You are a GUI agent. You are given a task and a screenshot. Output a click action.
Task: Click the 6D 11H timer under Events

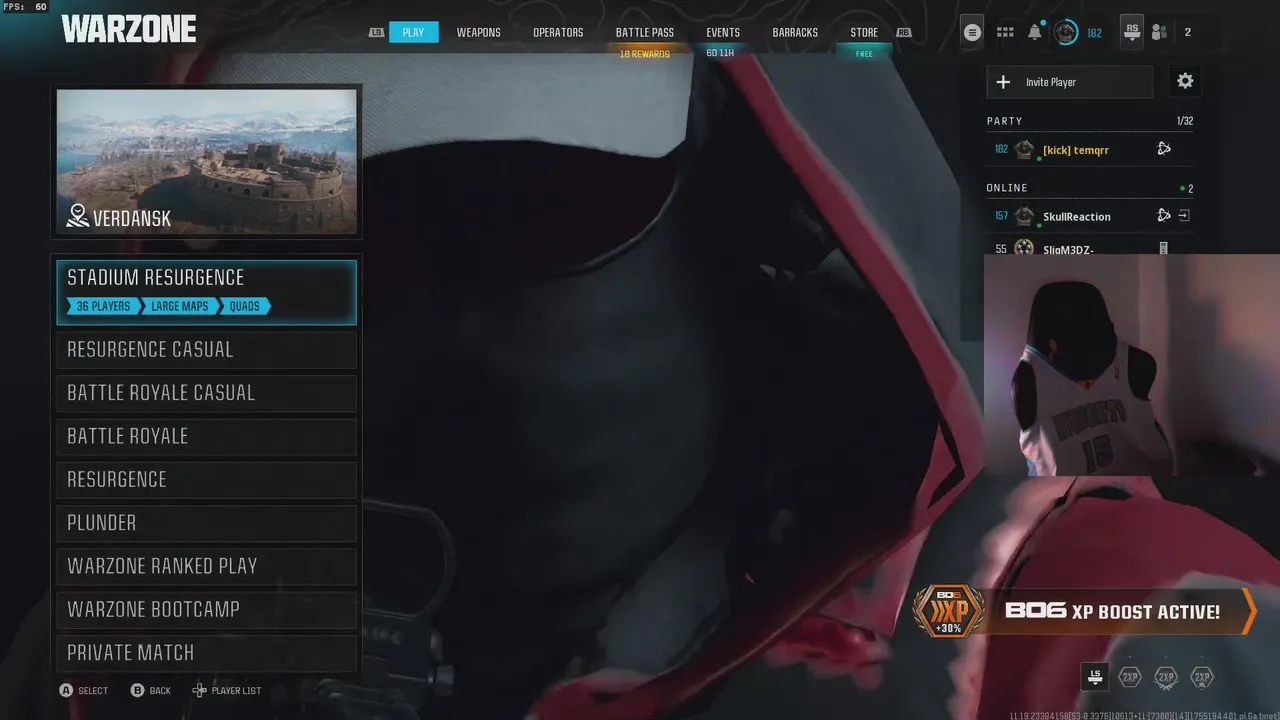pos(720,53)
